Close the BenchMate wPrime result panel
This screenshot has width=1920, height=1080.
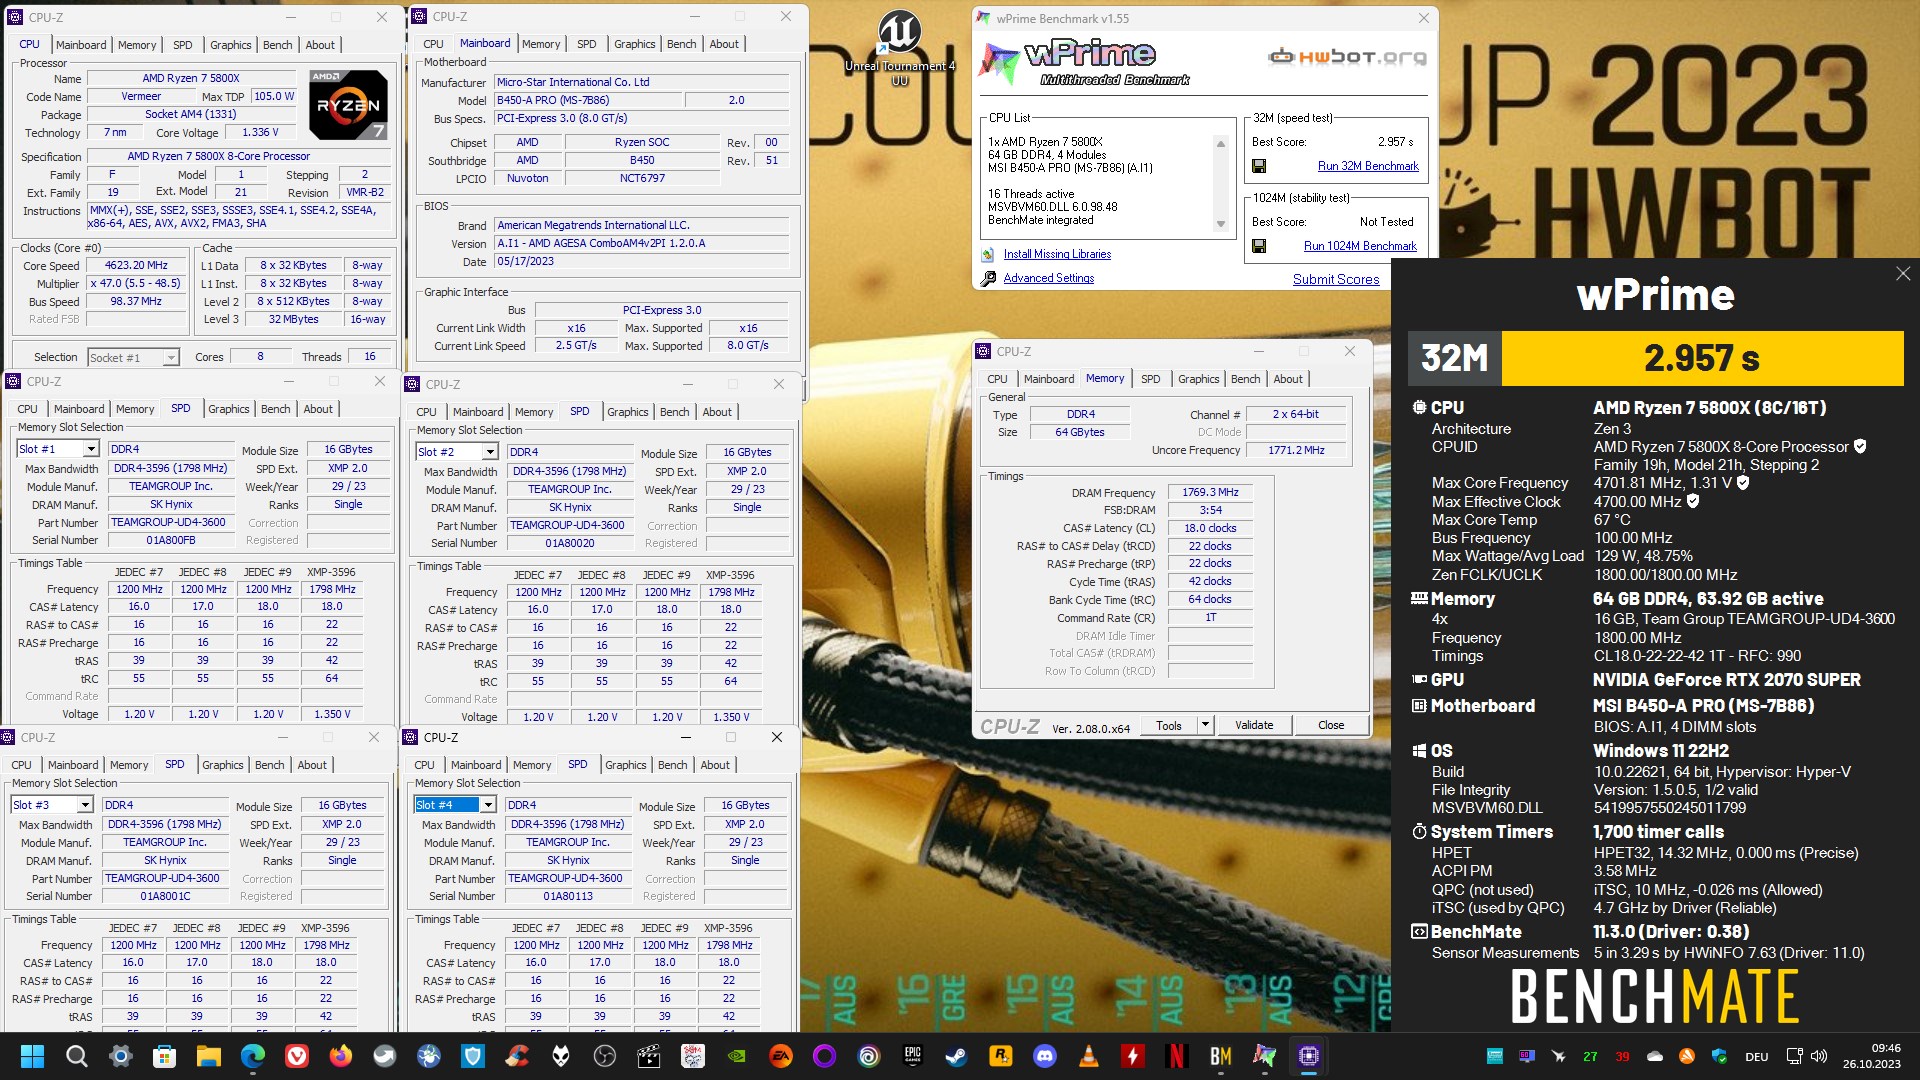pos(1902,274)
